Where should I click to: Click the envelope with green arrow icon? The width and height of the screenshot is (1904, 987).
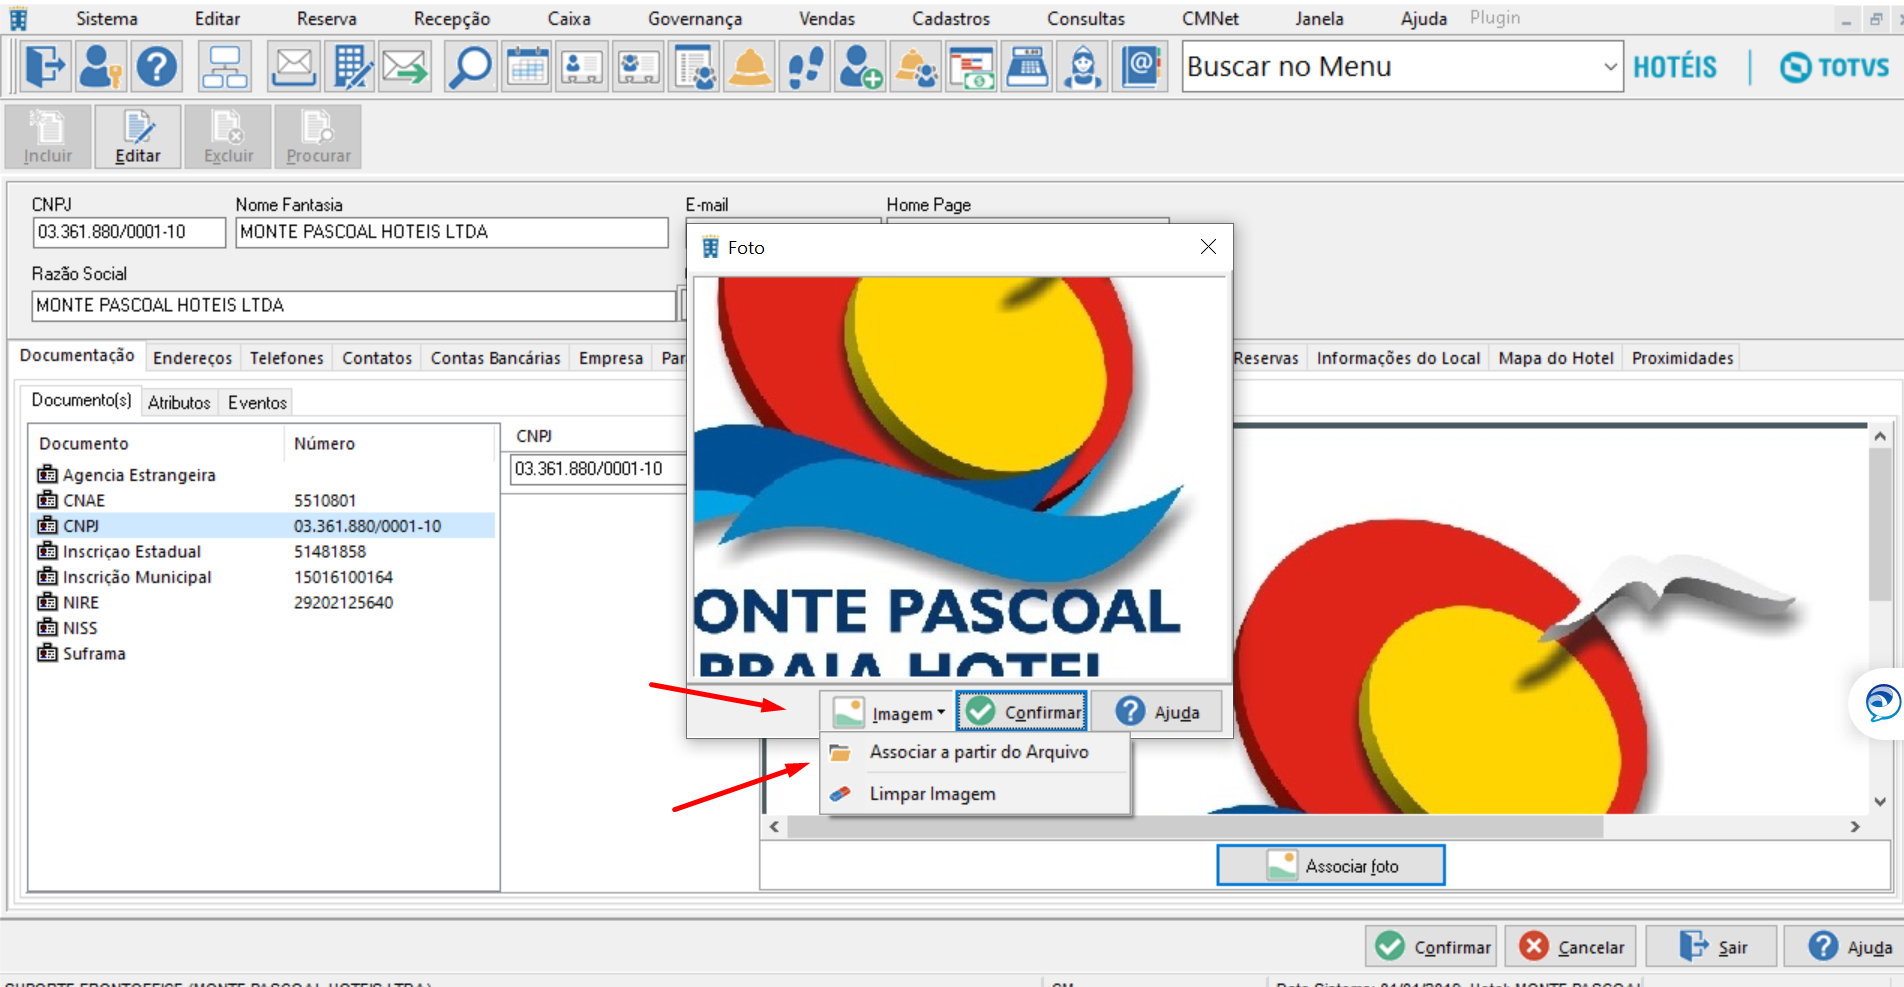(x=405, y=67)
